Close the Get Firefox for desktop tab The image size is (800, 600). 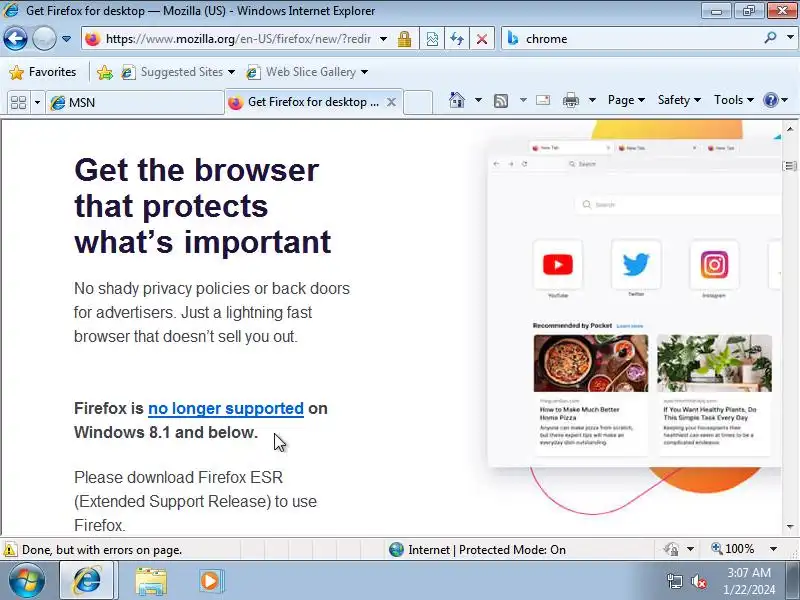coord(391,102)
